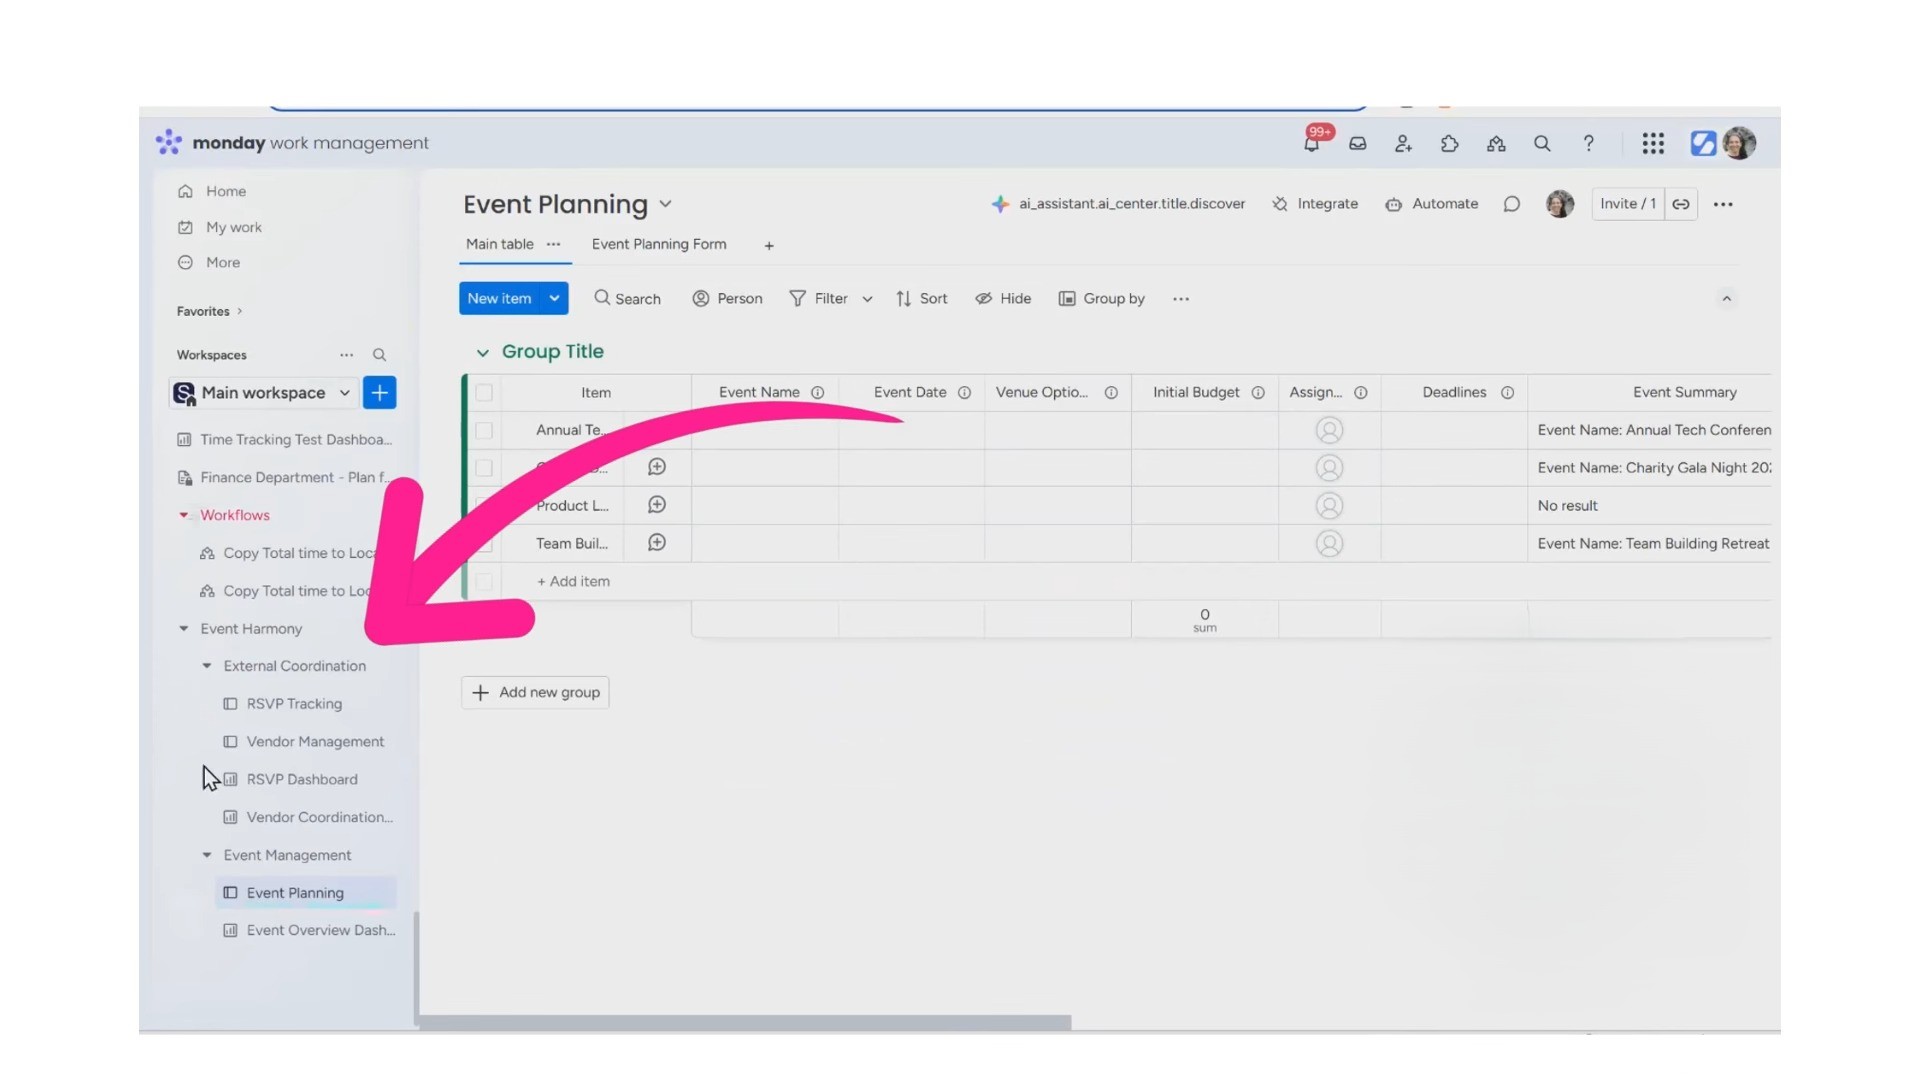Open the New item dropdown arrow
Viewport: 1920px width, 1080px height.
(554, 298)
